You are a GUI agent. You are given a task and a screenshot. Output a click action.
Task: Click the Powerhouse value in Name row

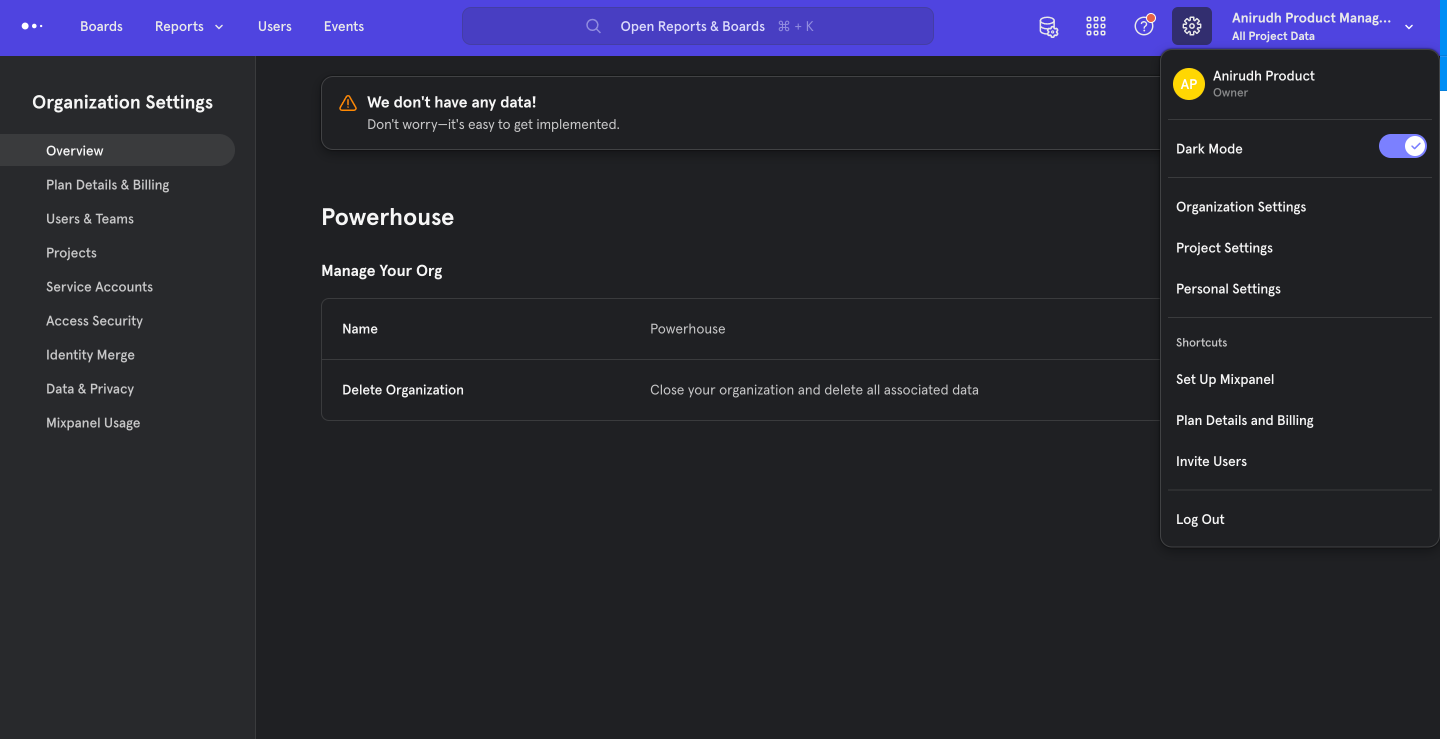[x=687, y=329]
